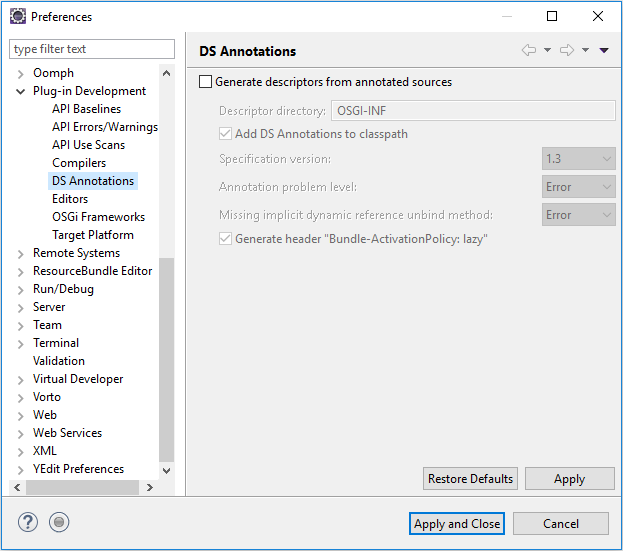
Task: Open Target Platform preferences
Action: tap(93, 235)
